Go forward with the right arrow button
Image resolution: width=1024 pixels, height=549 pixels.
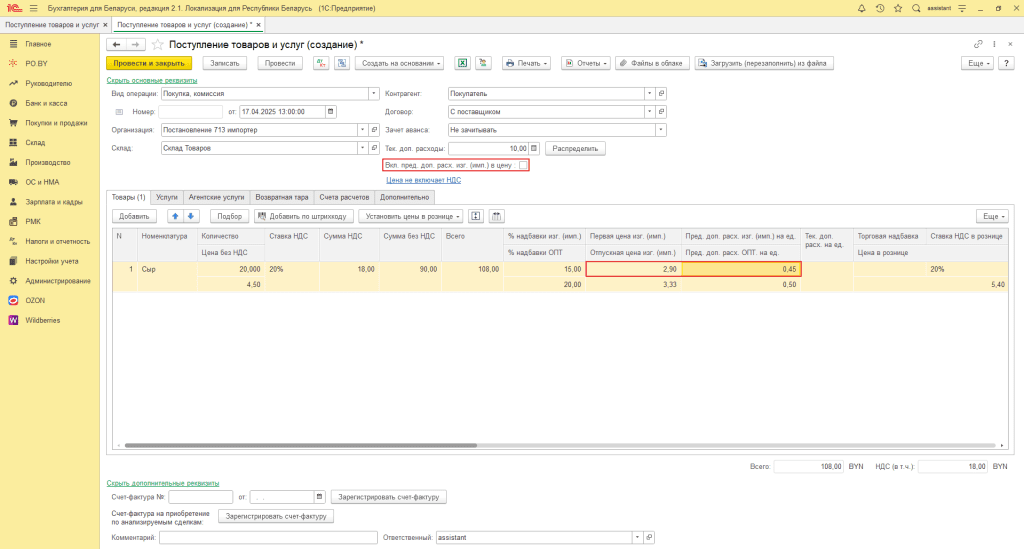[135, 44]
